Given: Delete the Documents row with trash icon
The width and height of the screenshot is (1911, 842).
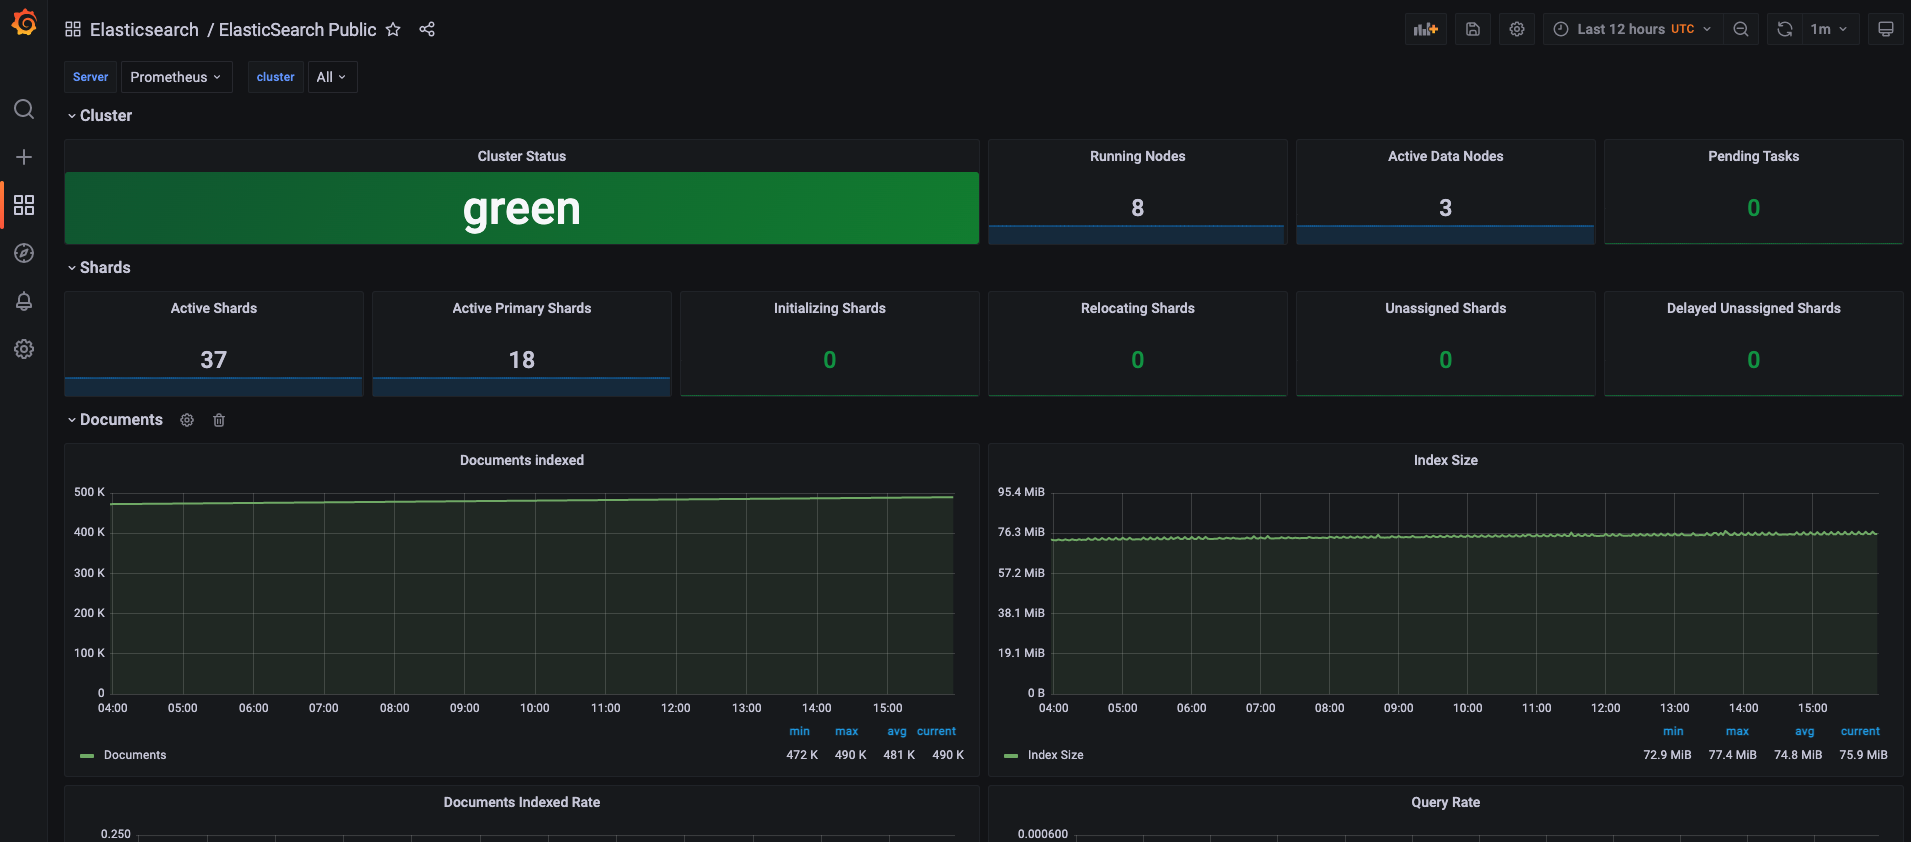Looking at the screenshot, I should point(219,420).
